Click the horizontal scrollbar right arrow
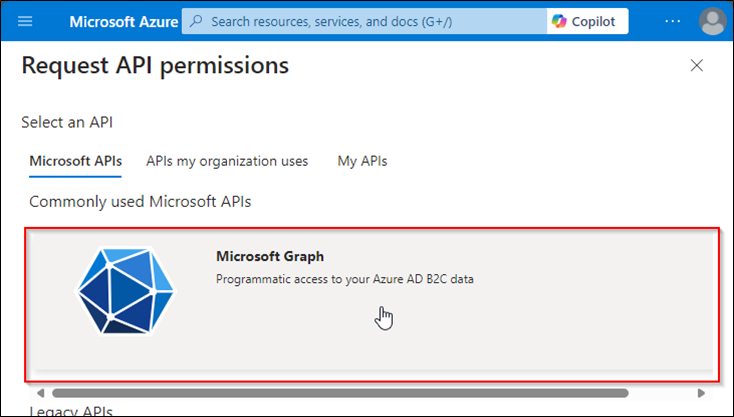 pos(701,393)
